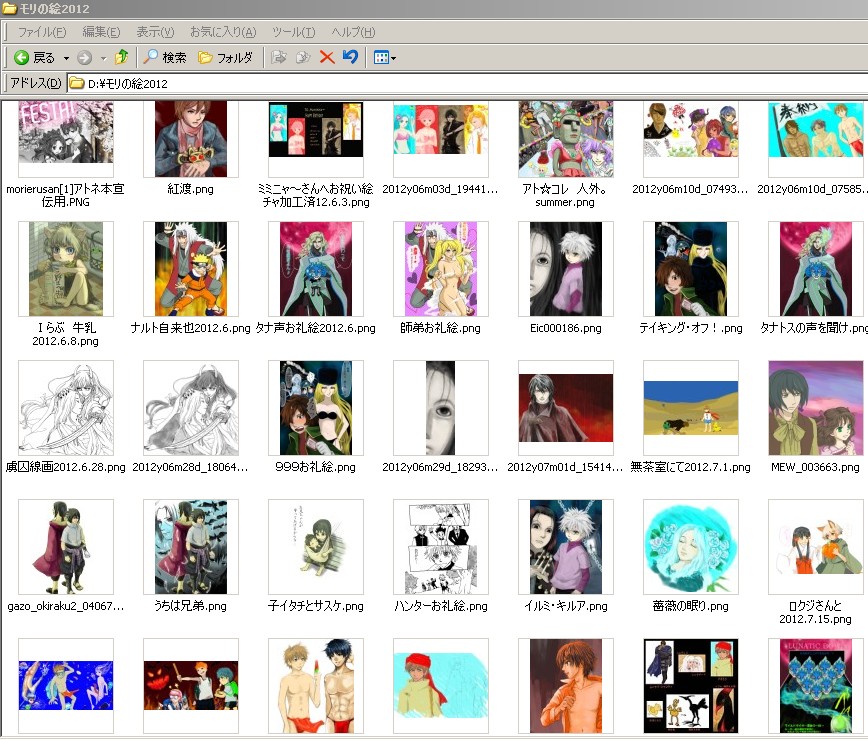Click the address bar path field
Screen dimensions: 868x740
(468, 84)
